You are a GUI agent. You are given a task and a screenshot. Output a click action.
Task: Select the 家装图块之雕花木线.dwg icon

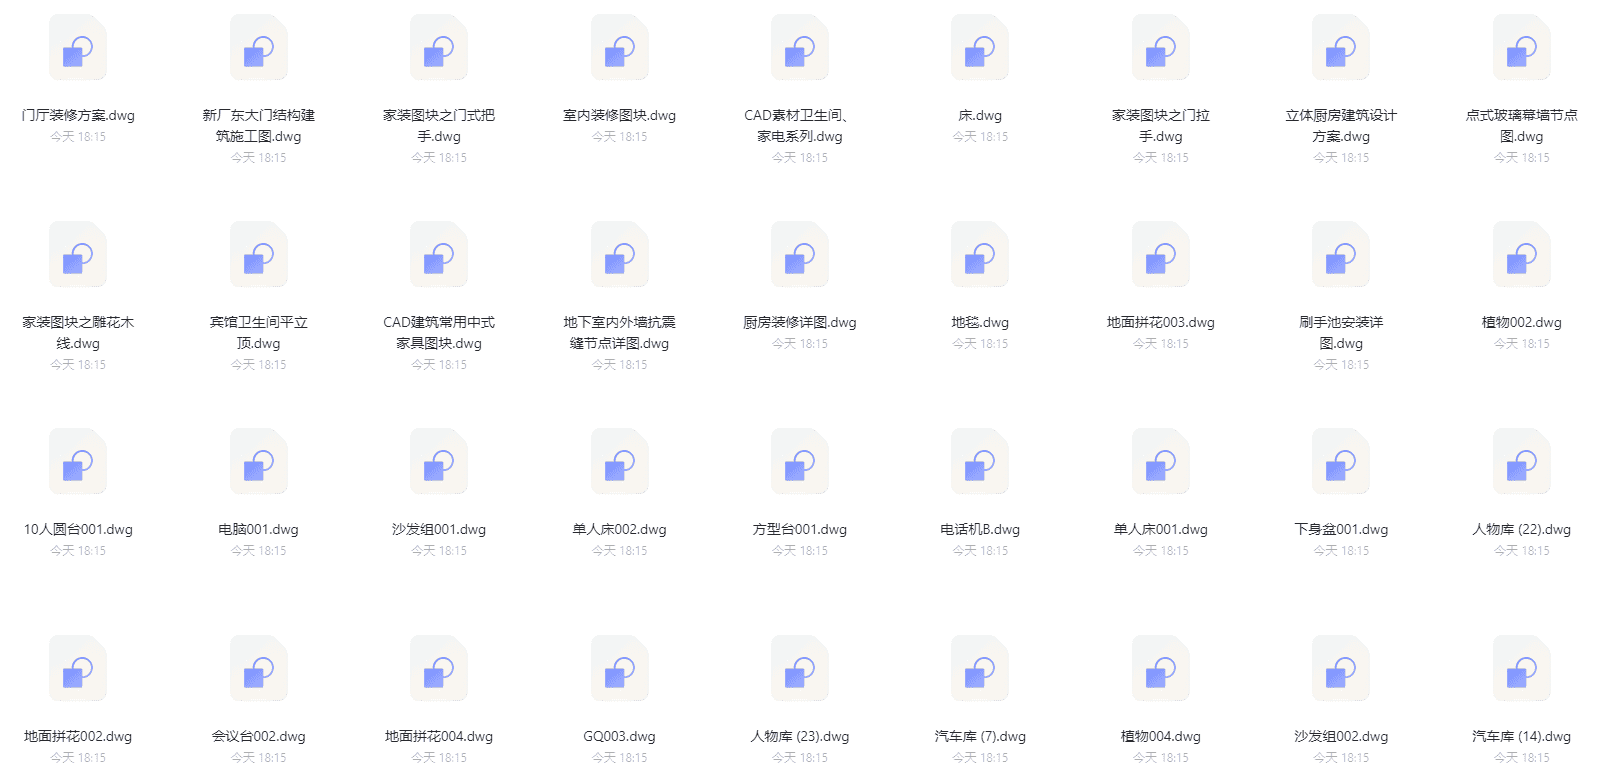(x=78, y=255)
